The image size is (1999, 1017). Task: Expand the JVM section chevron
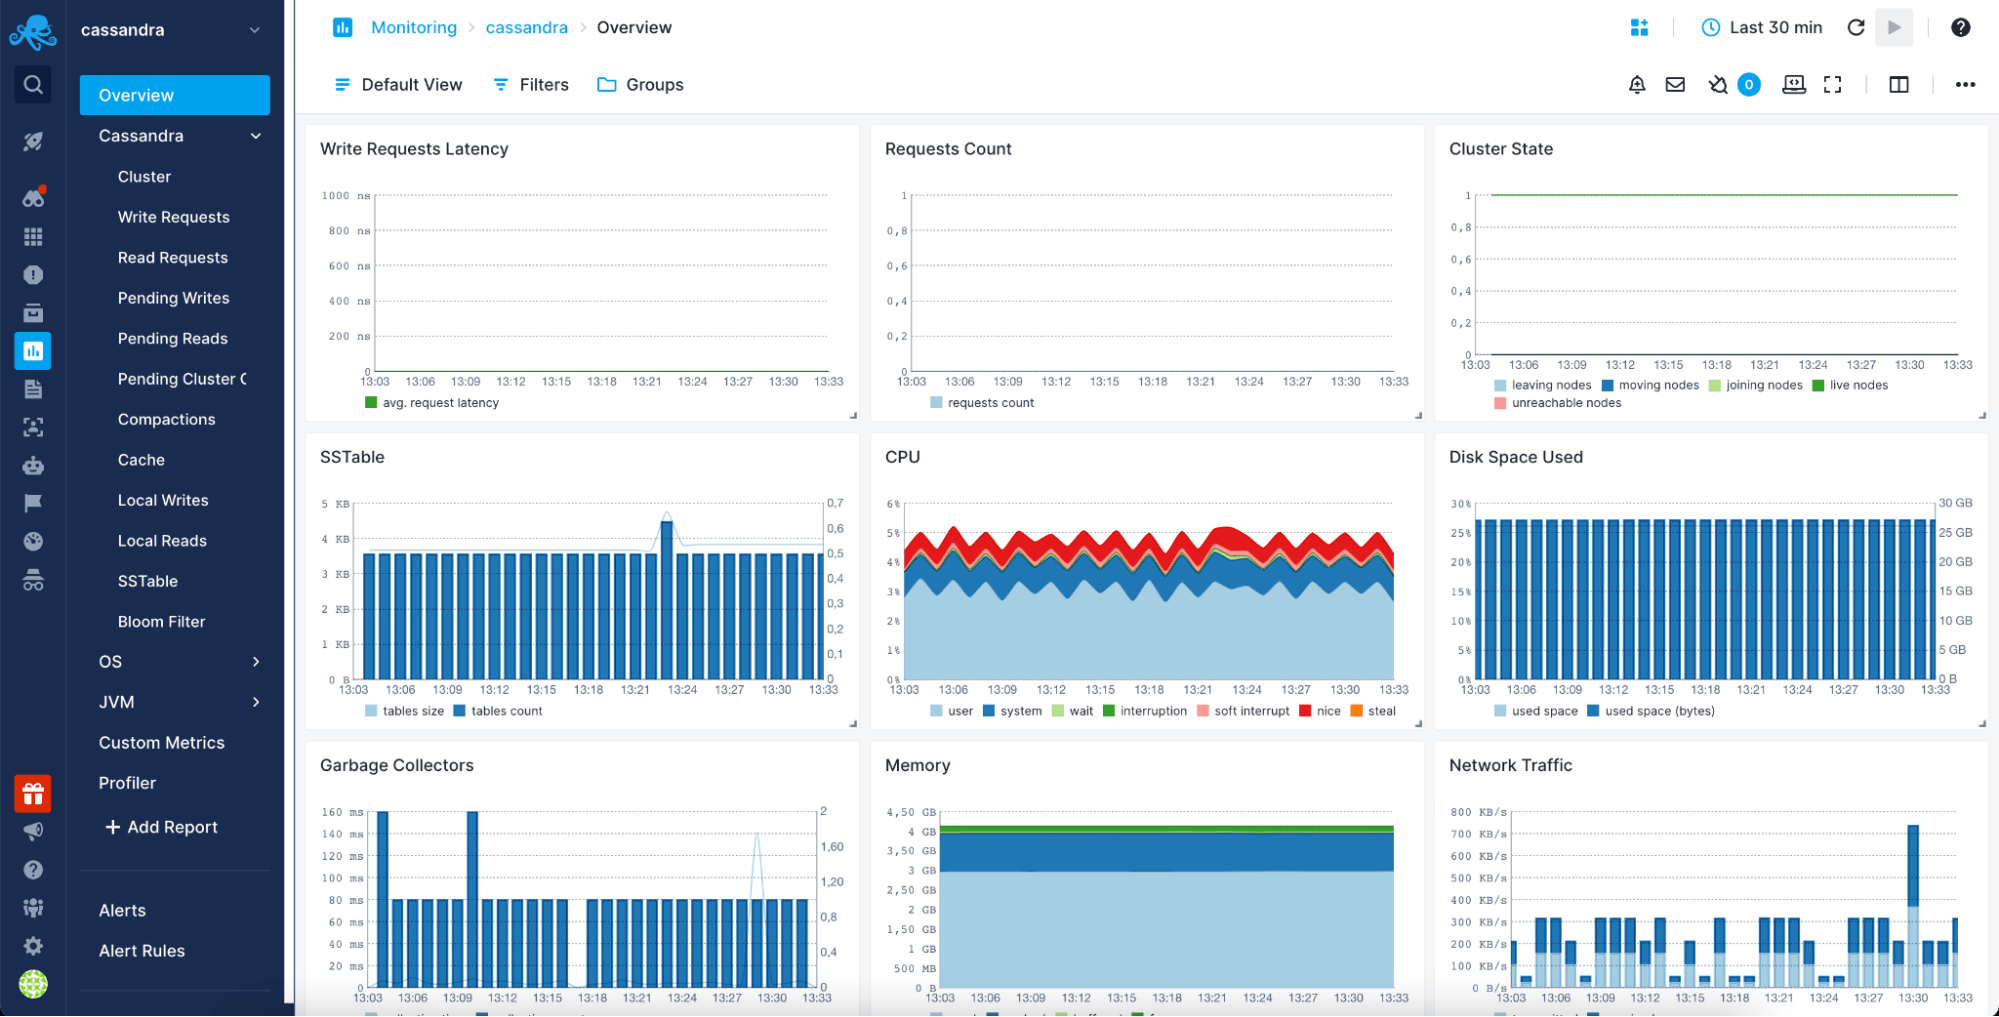point(256,703)
